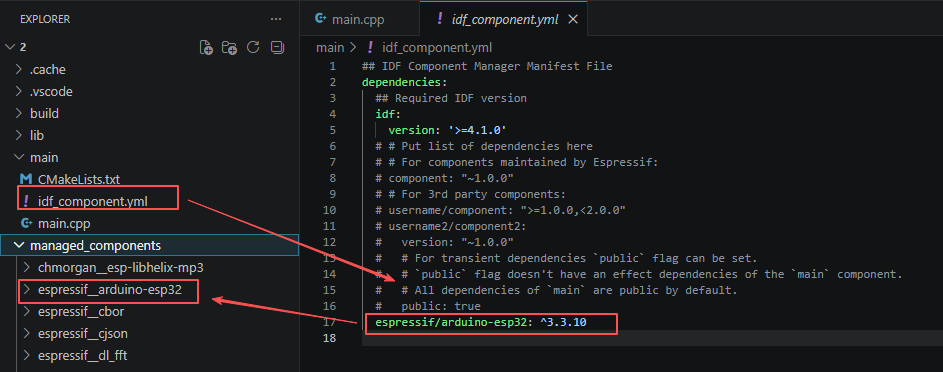Select the idf_component.yml editor tab

click(x=503, y=19)
